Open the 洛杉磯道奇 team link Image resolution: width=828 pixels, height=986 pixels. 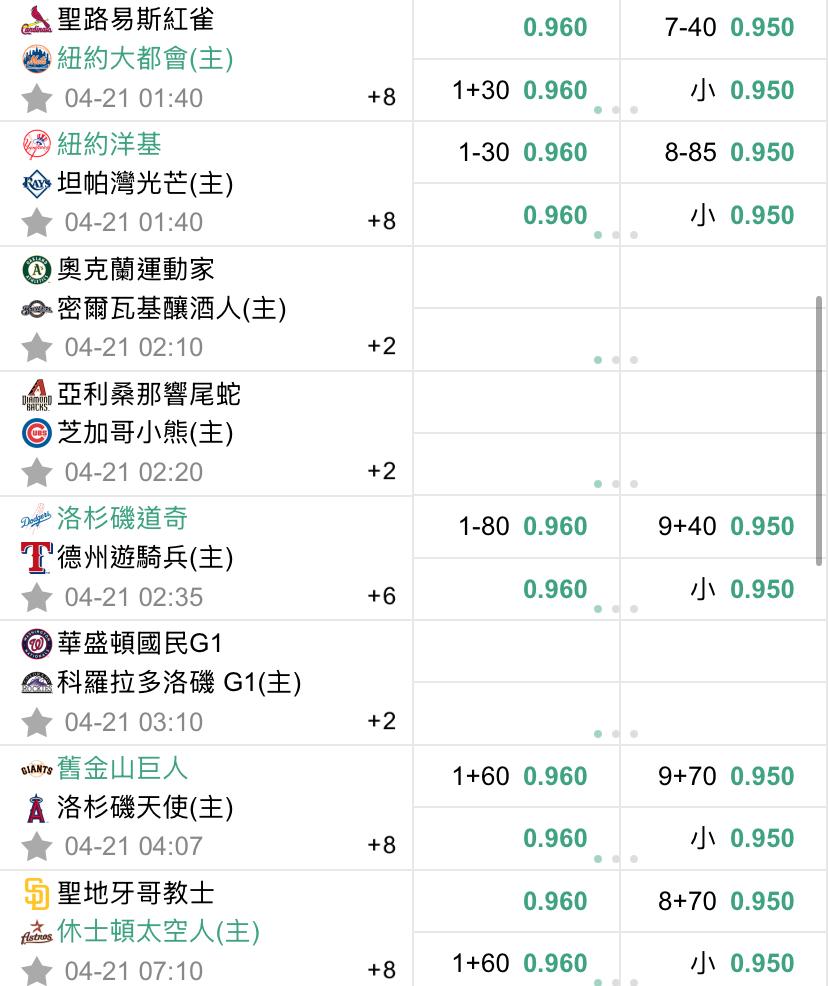tap(122, 518)
